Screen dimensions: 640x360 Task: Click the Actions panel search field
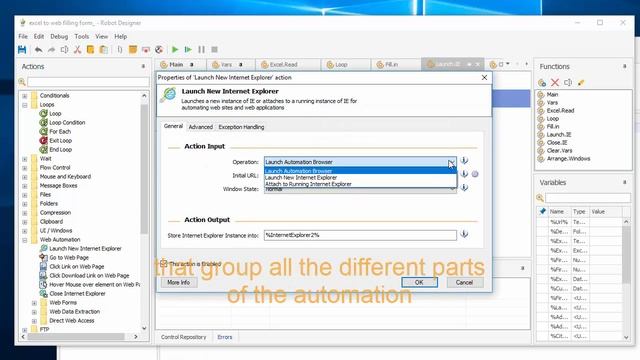pos(87,82)
